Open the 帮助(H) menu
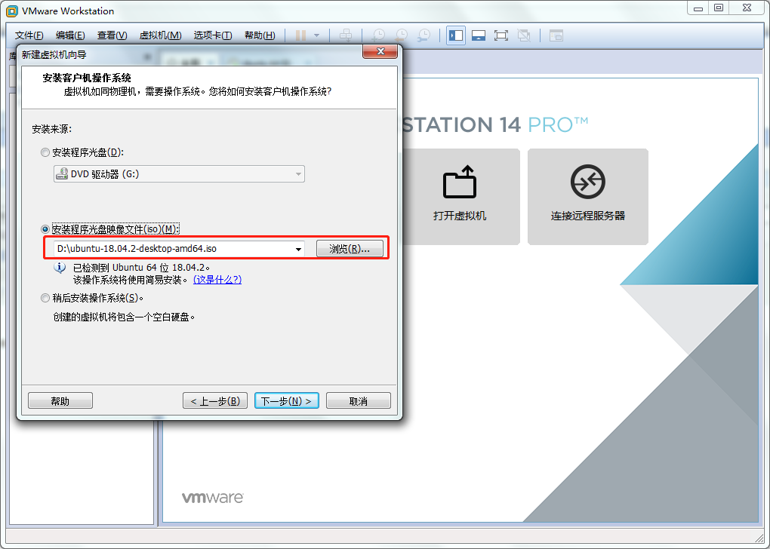 (260, 35)
